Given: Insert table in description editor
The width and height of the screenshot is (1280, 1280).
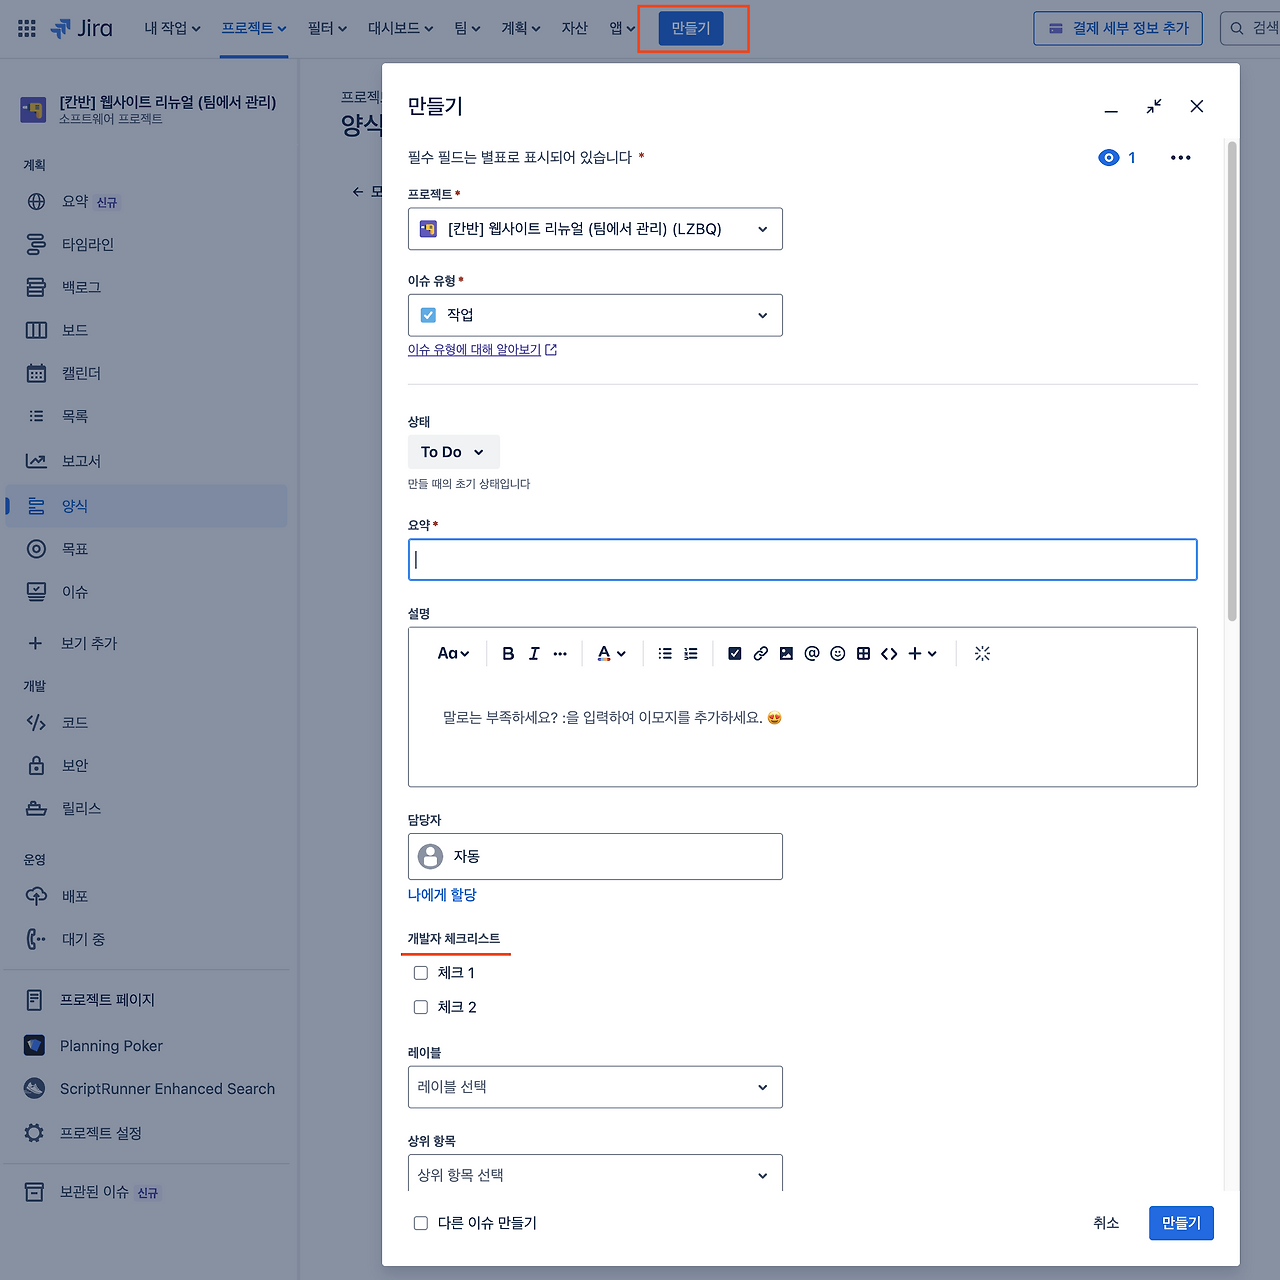Looking at the screenshot, I should (864, 653).
